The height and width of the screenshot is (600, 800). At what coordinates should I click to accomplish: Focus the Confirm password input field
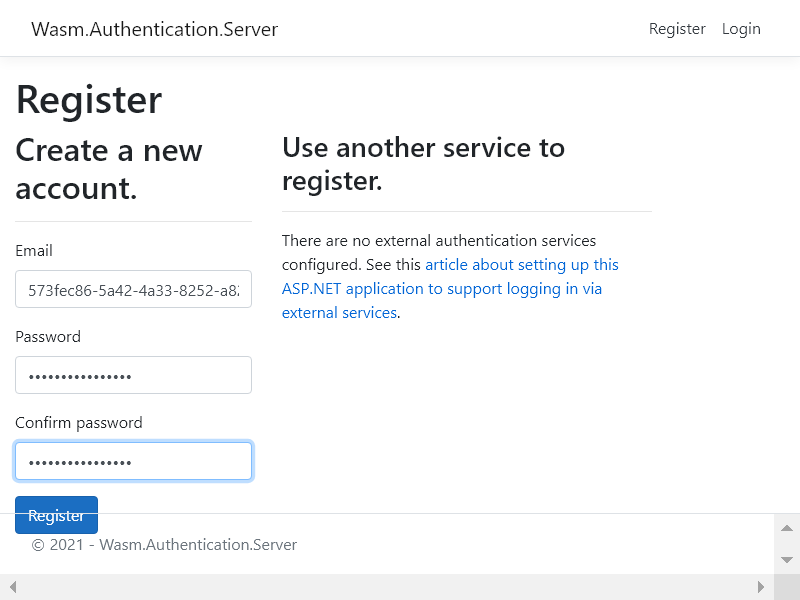(x=133, y=461)
